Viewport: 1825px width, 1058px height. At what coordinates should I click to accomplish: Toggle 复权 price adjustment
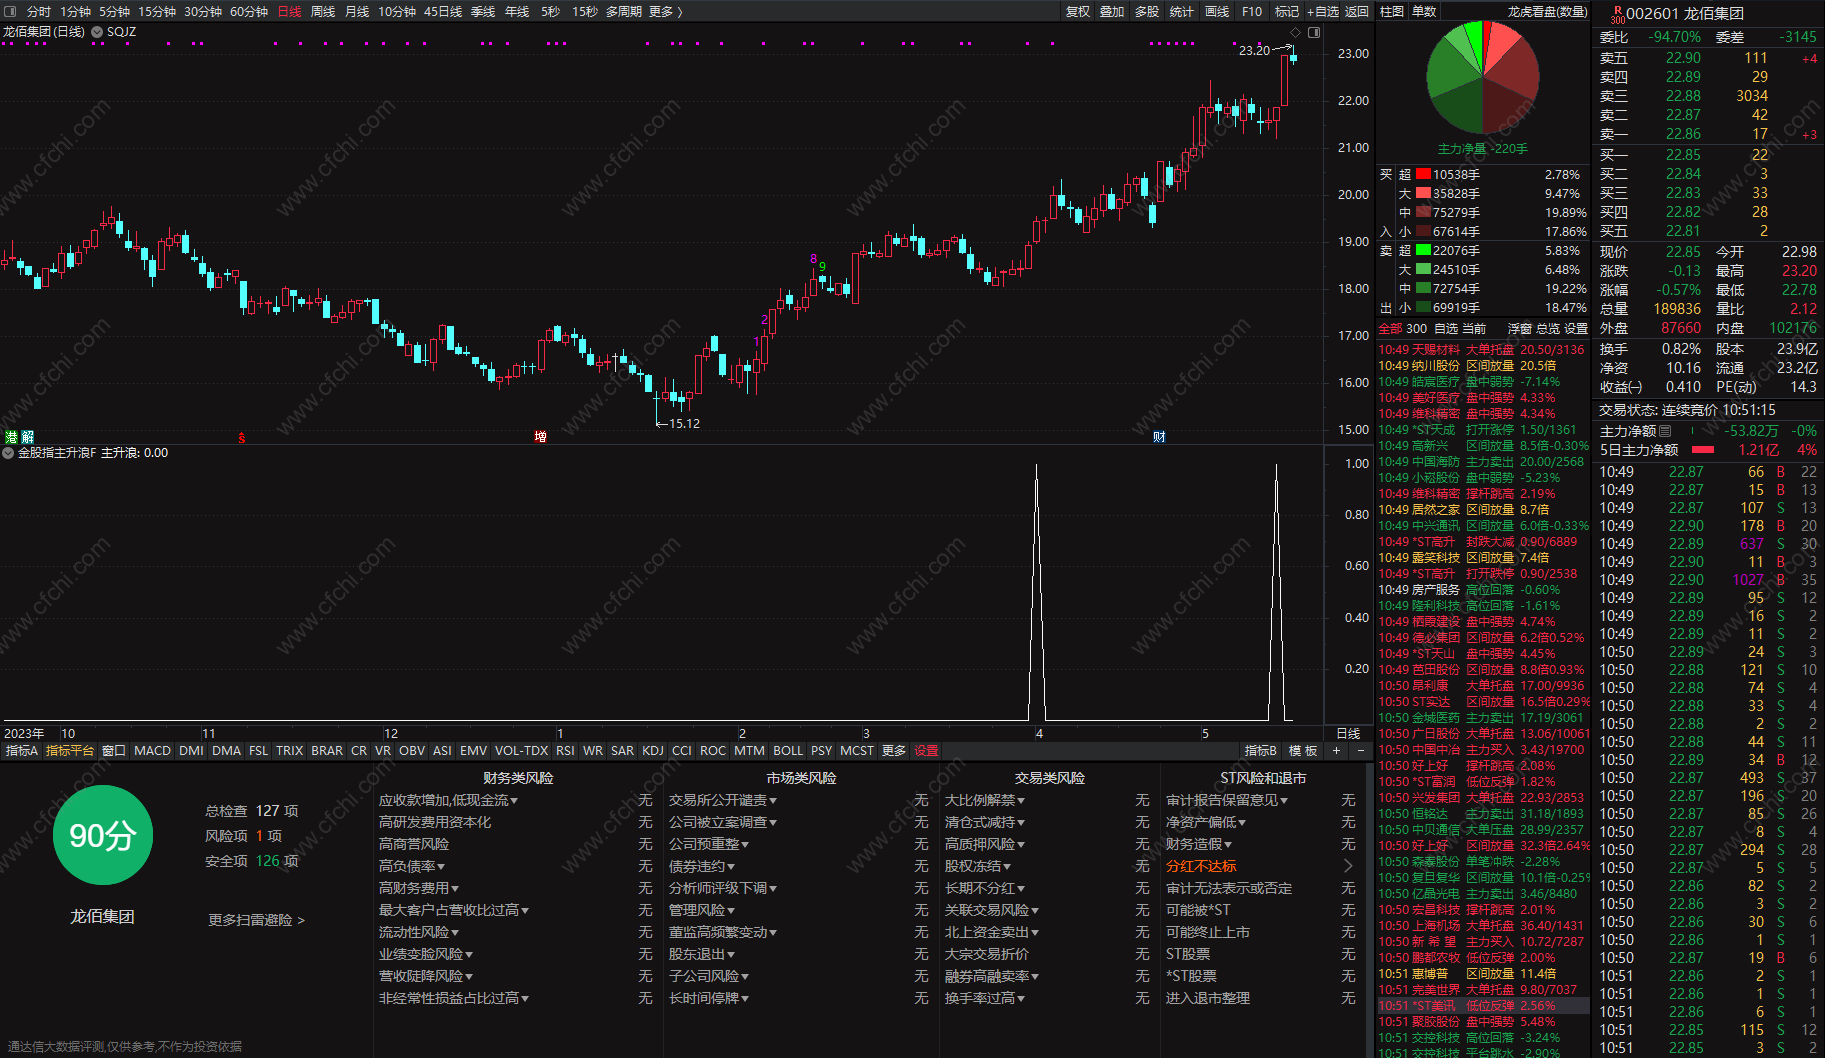pos(1077,11)
